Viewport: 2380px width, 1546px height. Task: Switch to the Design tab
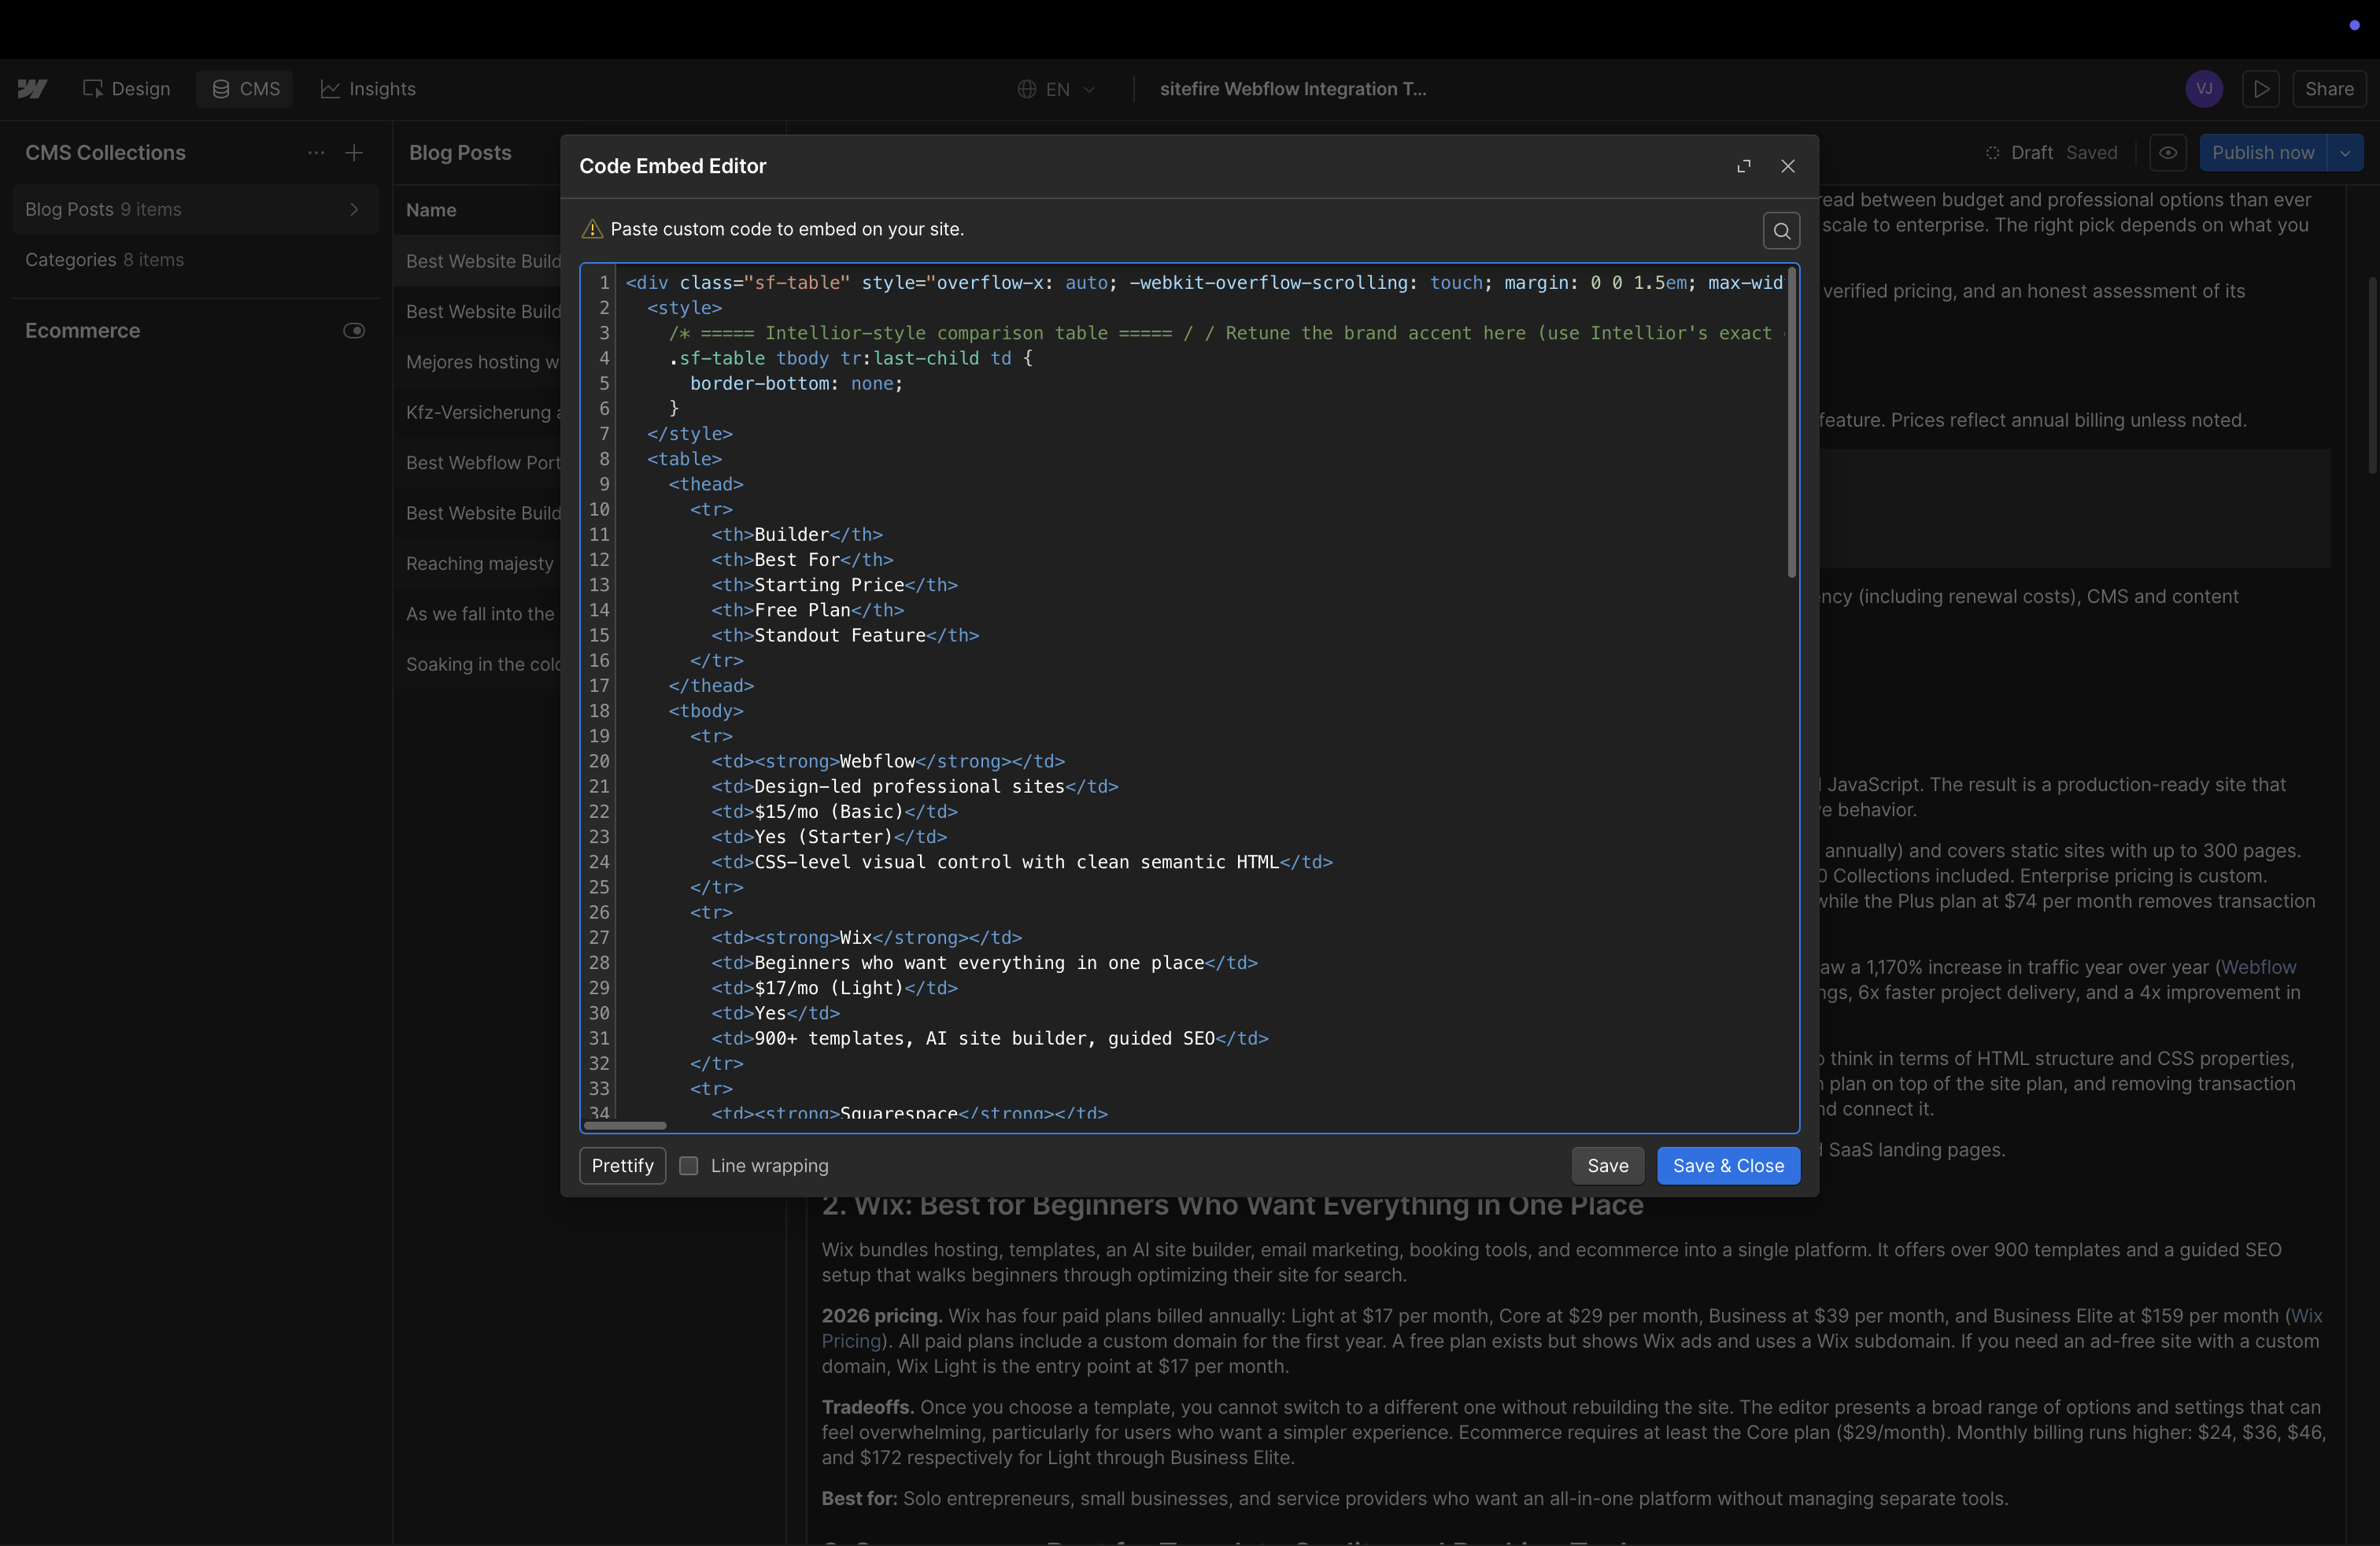coord(127,89)
